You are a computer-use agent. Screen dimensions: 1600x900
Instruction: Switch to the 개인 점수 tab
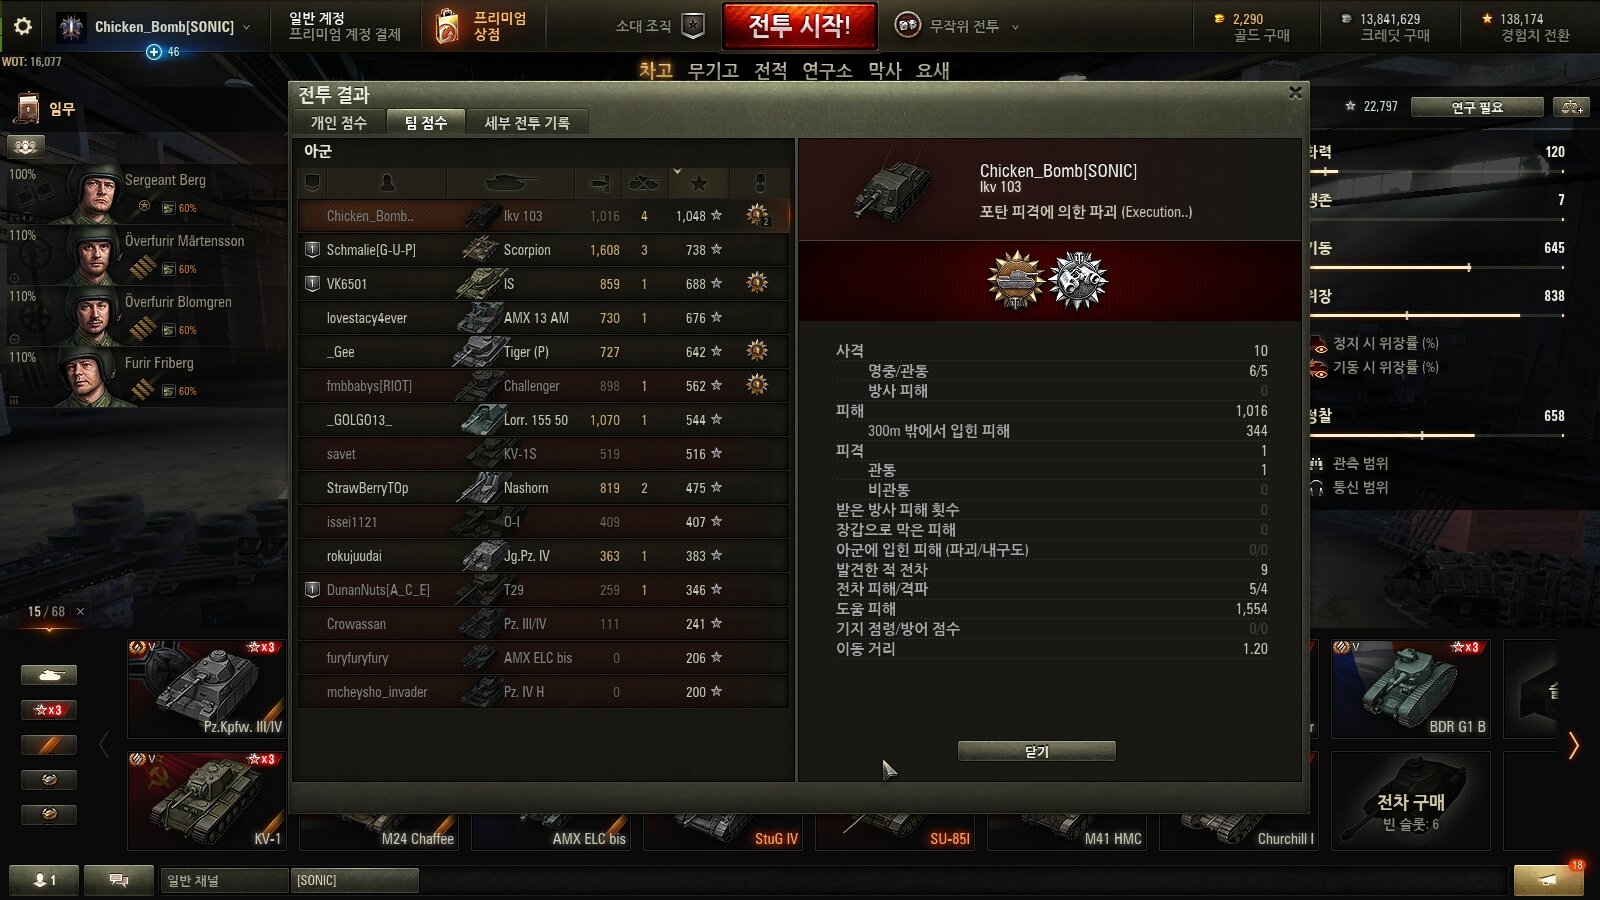coord(339,123)
